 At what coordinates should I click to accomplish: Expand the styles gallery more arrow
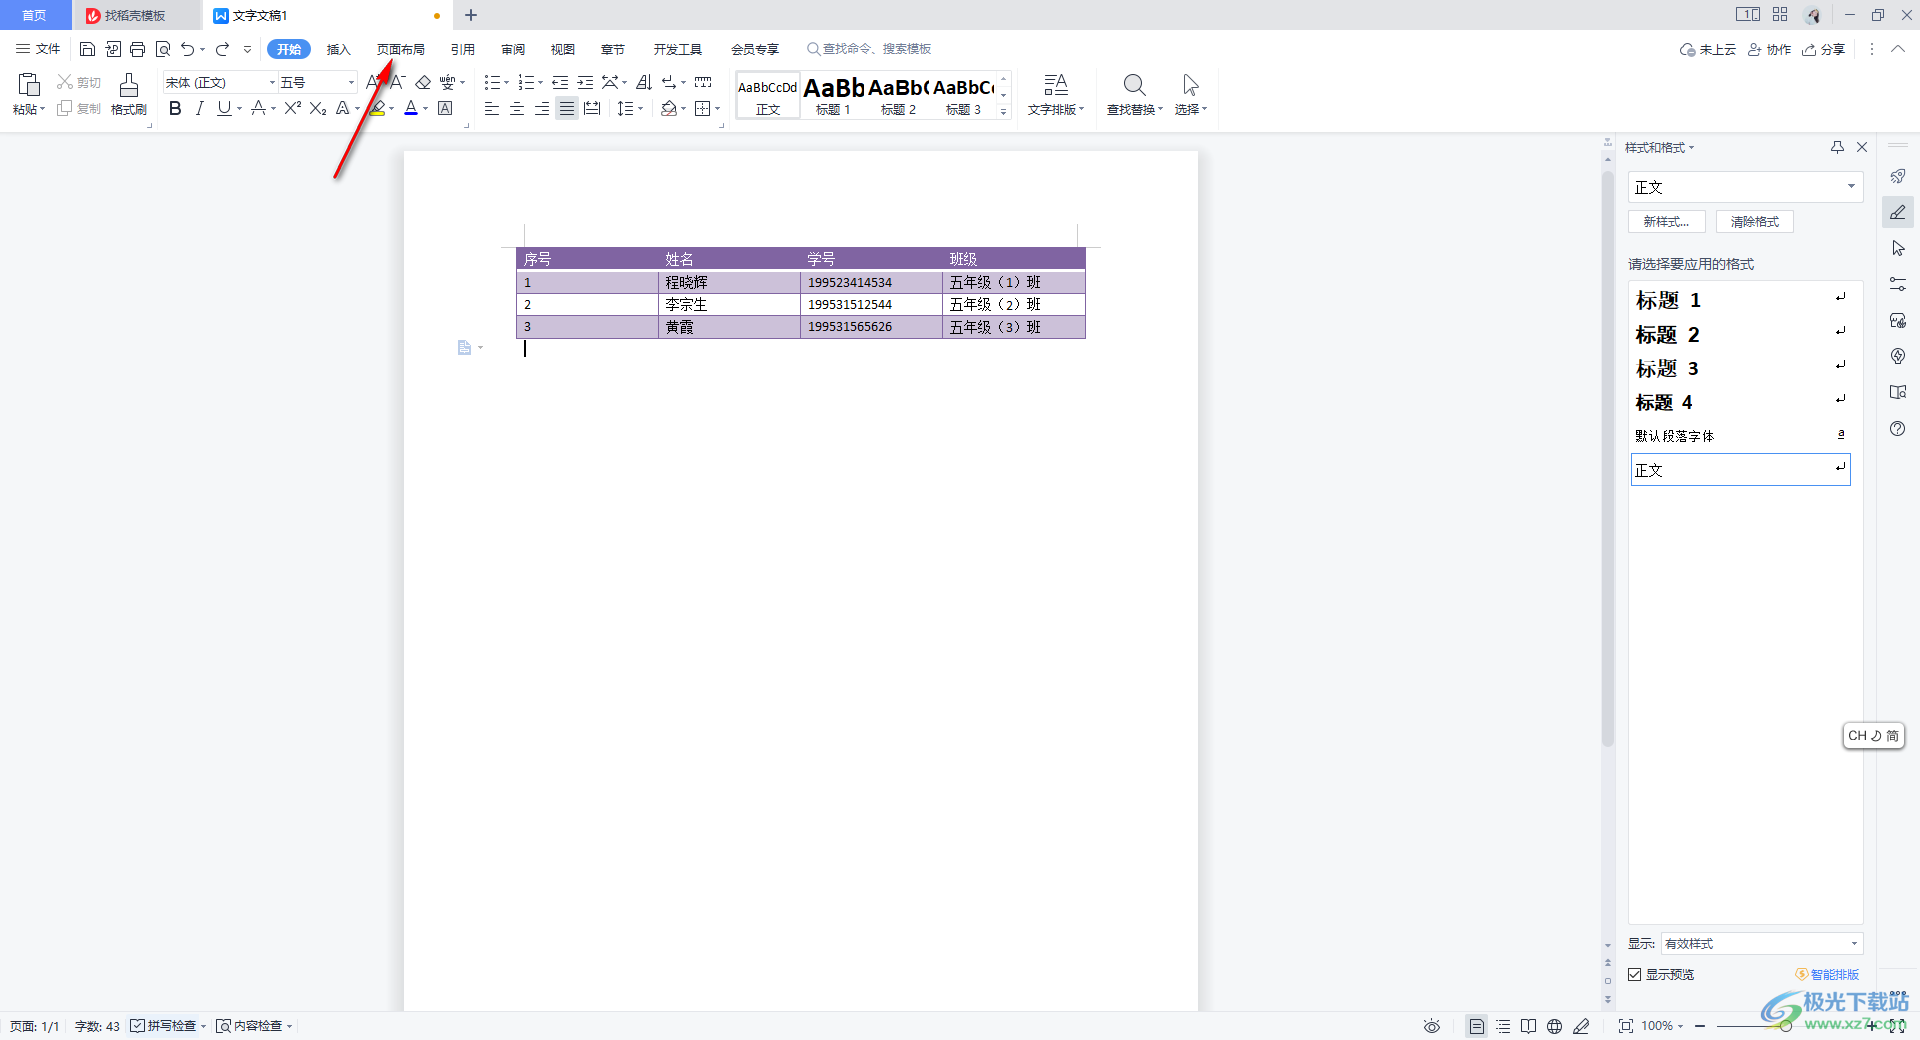1004,112
